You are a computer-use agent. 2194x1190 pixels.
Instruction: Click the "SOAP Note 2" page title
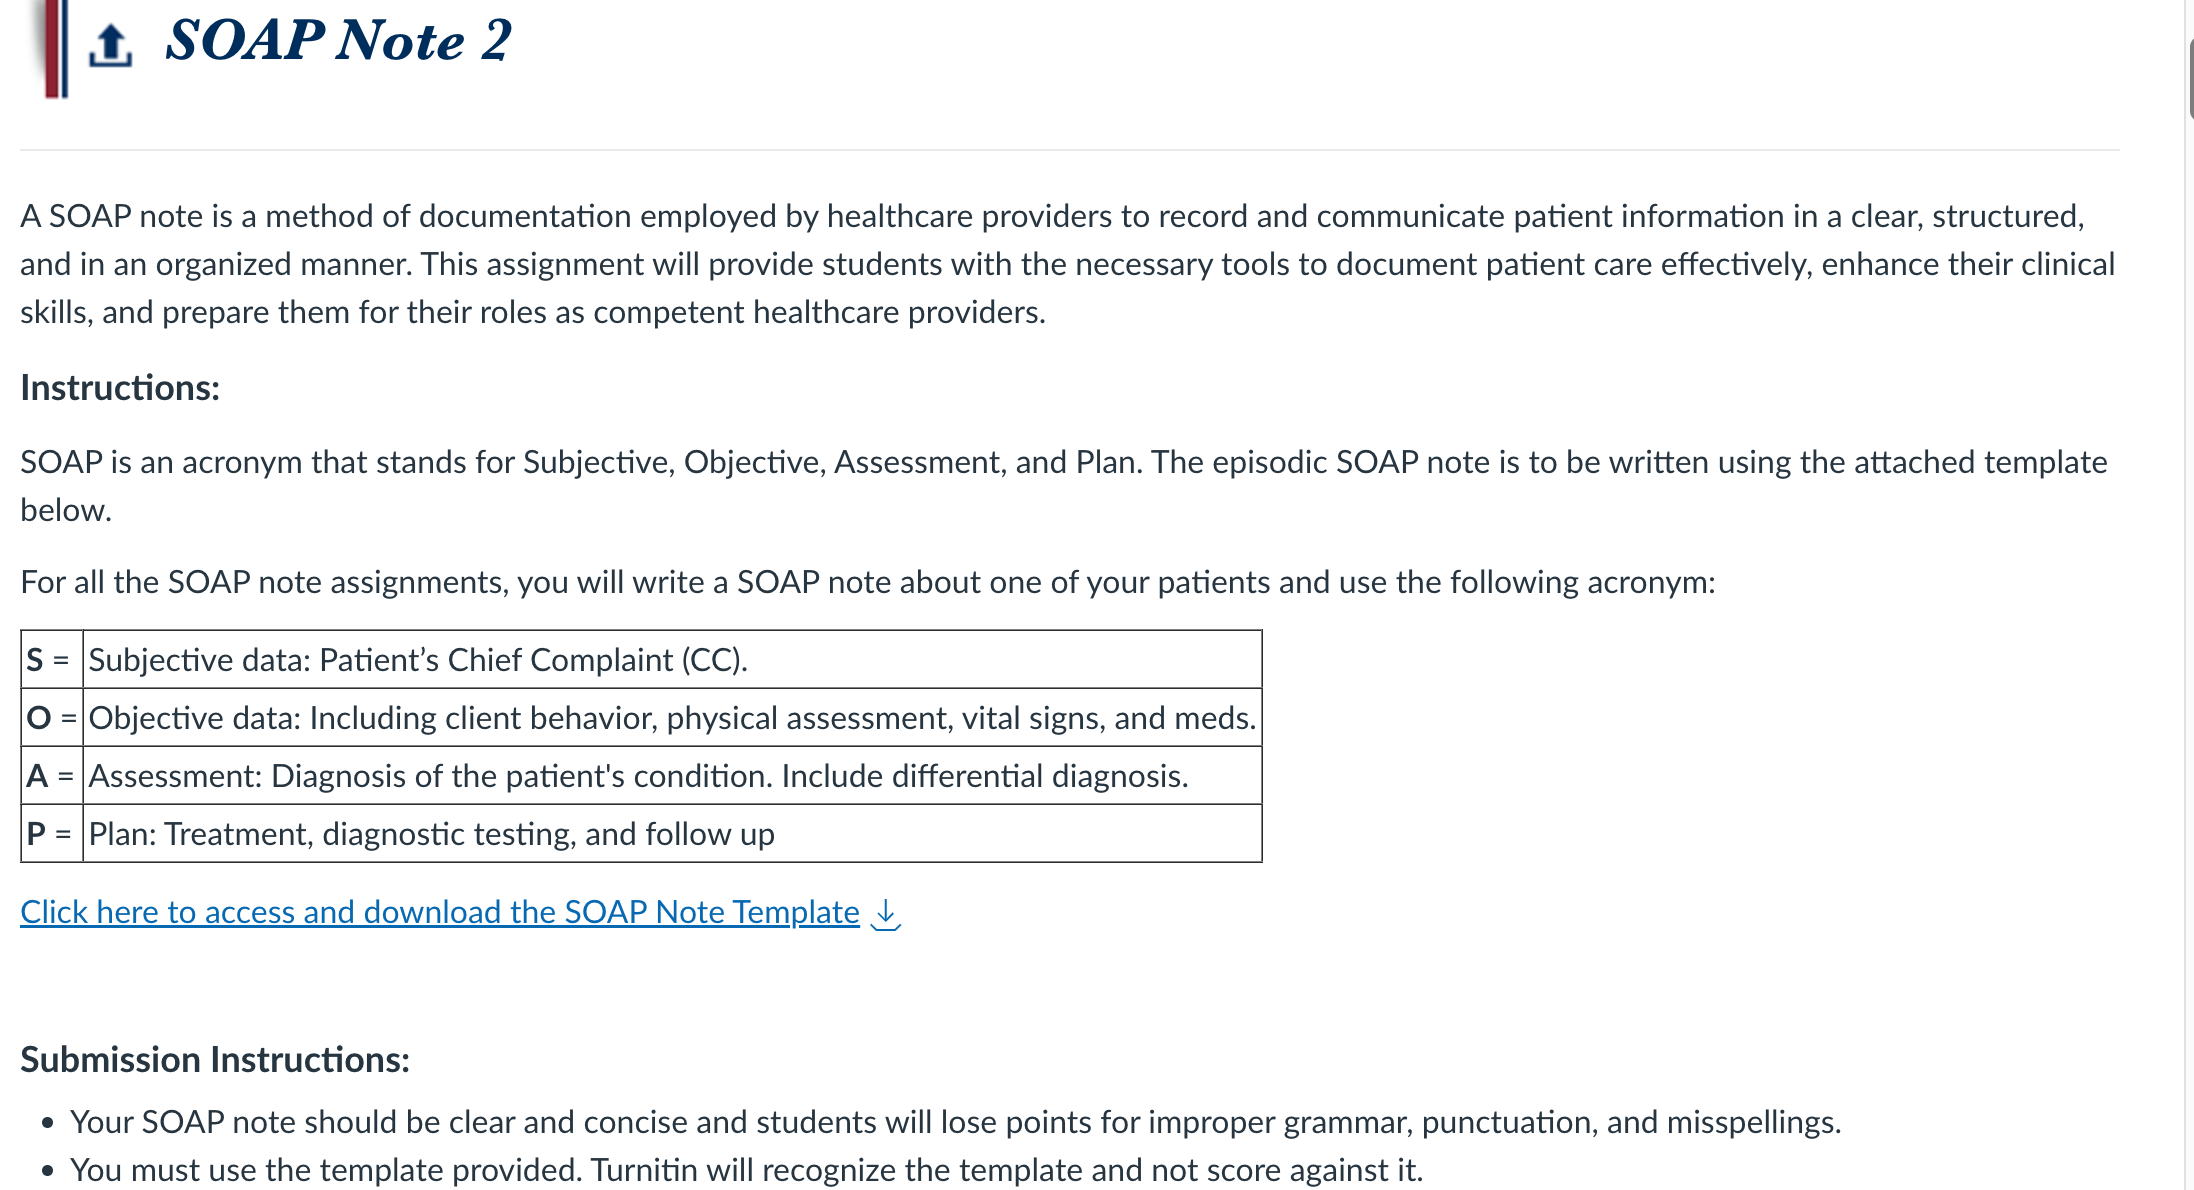pos(338,40)
